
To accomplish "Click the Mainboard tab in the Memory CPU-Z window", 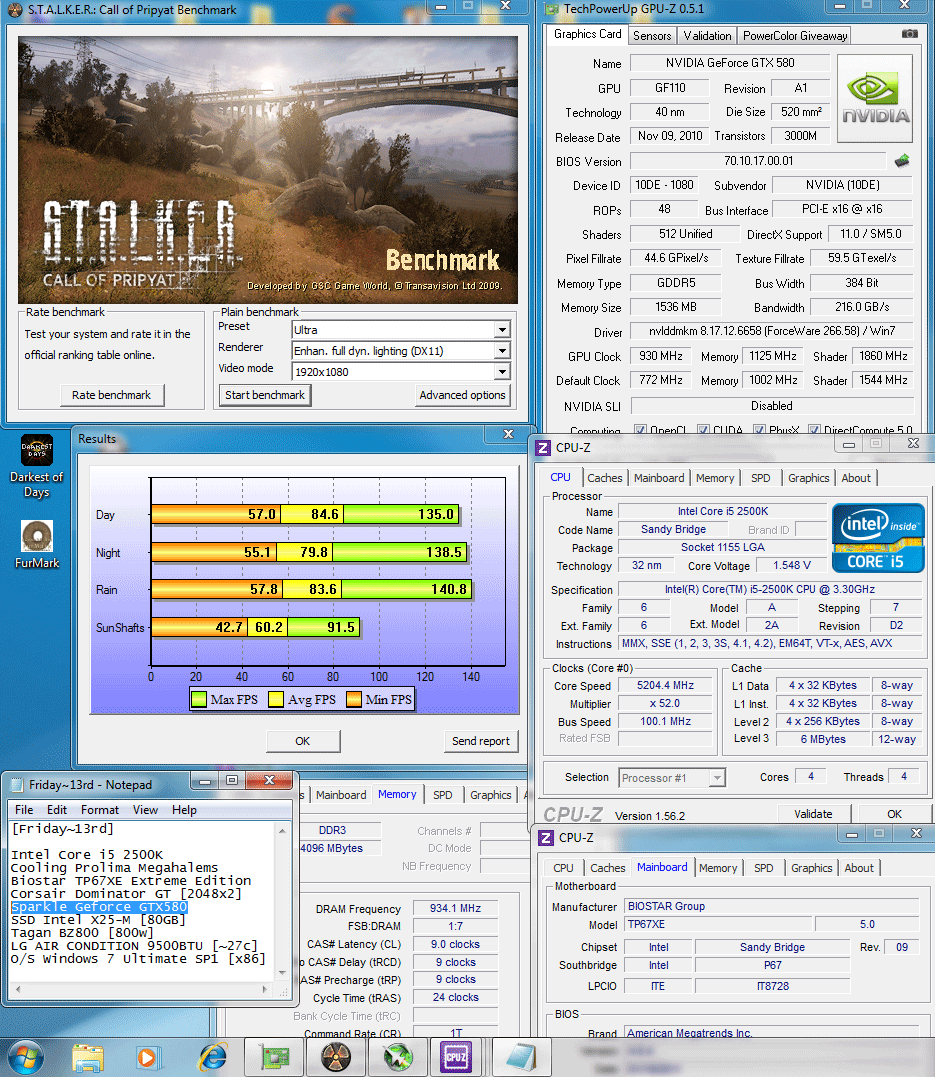I will (341, 795).
